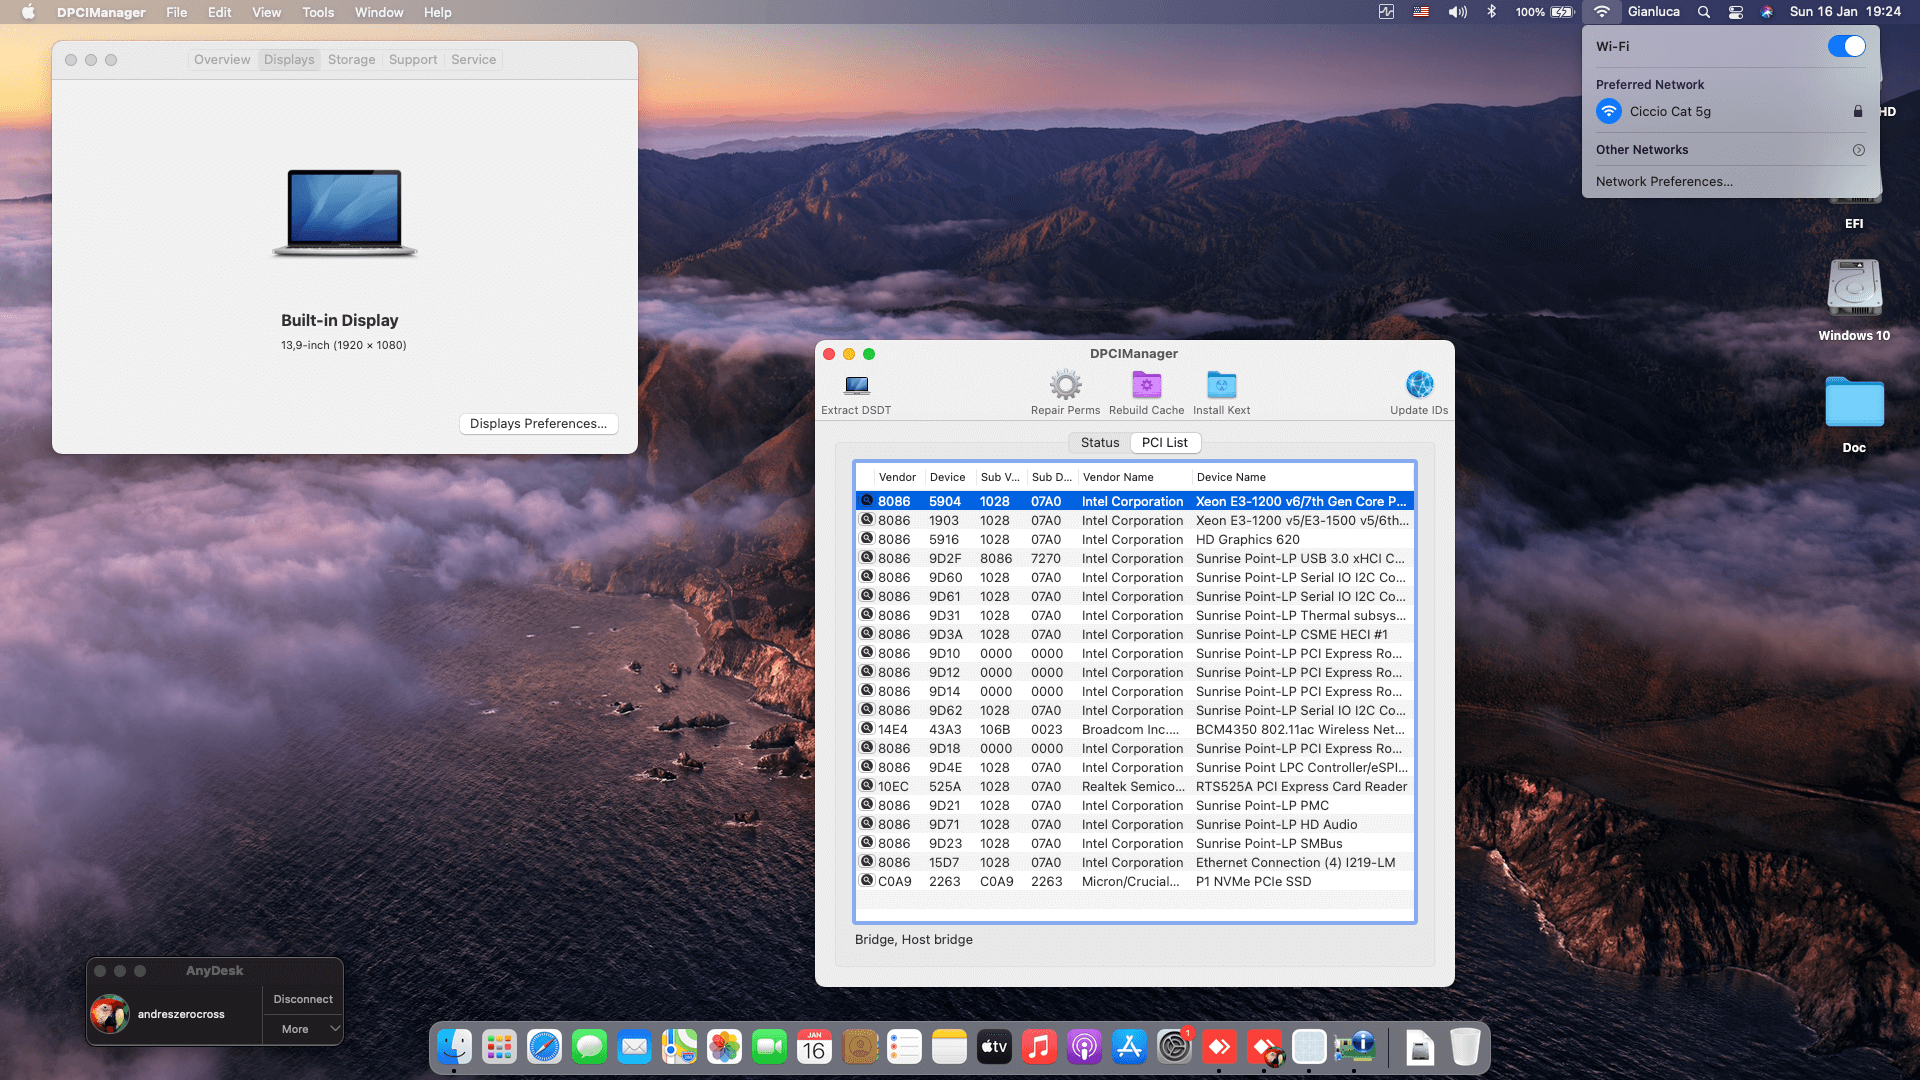Turn off the Wi-Fi switch
This screenshot has width=1920, height=1080.
pyautogui.click(x=1846, y=46)
